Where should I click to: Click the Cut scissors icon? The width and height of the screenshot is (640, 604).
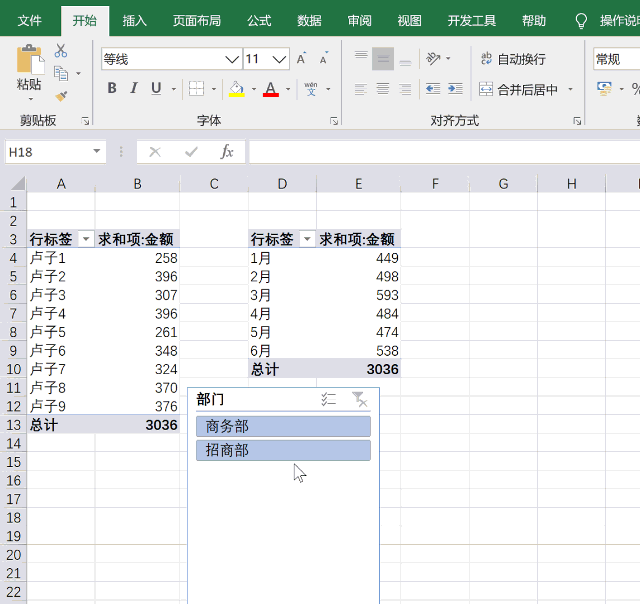pyautogui.click(x=61, y=51)
